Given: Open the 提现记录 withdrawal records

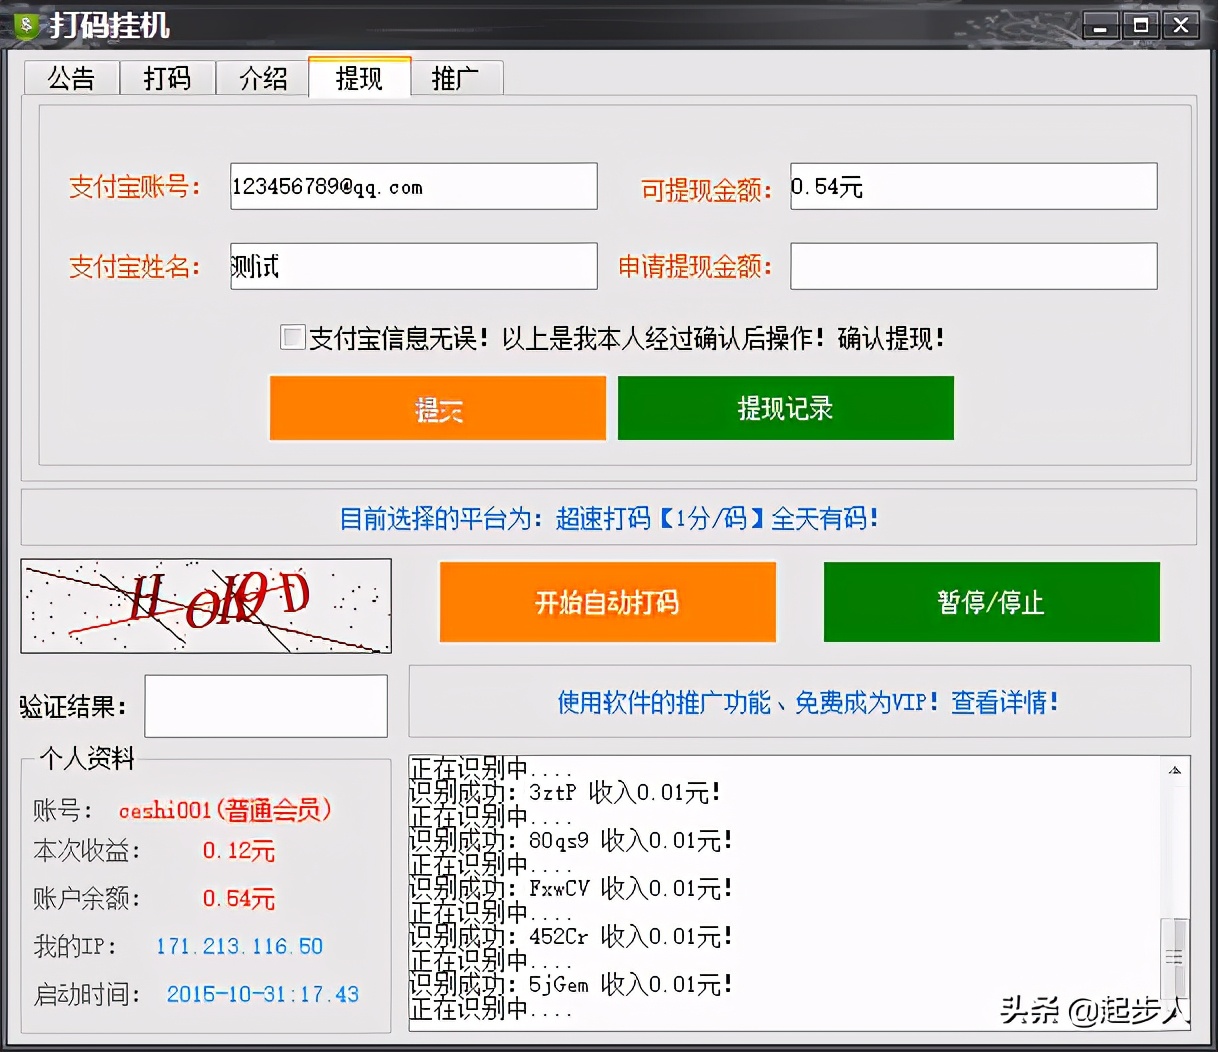Looking at the screenshot, I should [786, 408].
